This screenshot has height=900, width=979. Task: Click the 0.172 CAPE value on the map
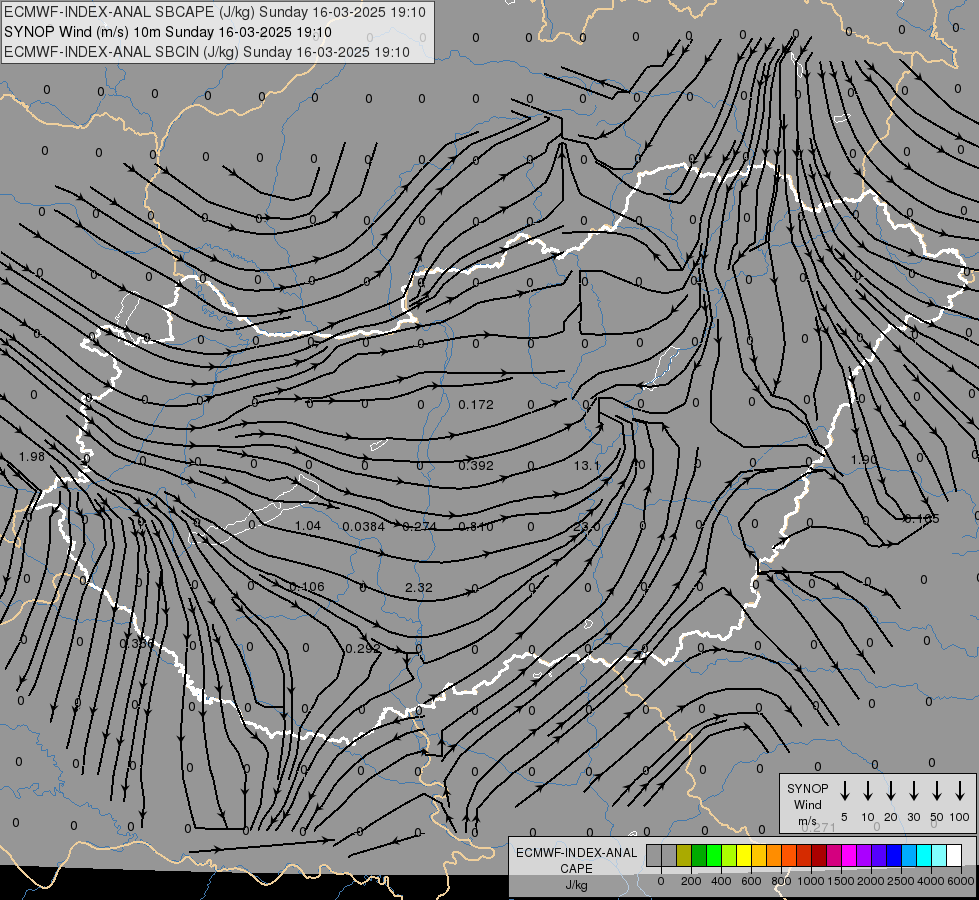tap(476, 405)
